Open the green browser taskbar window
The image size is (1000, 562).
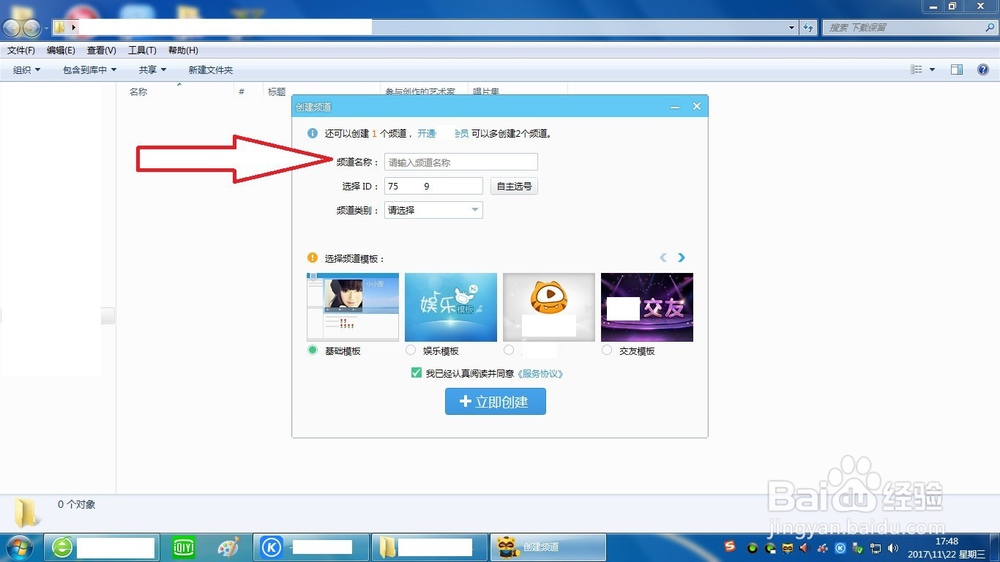click(x=102, y=547)
